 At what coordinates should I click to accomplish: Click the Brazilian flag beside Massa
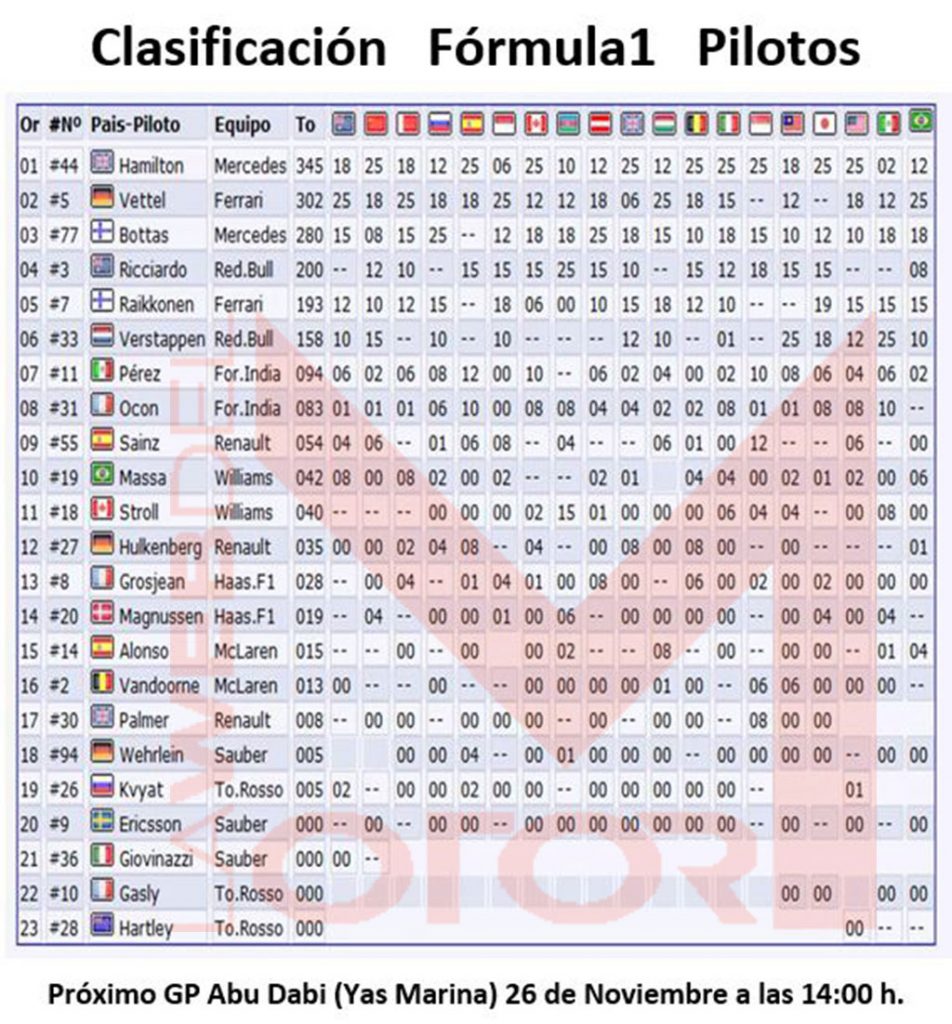point(102,477)
